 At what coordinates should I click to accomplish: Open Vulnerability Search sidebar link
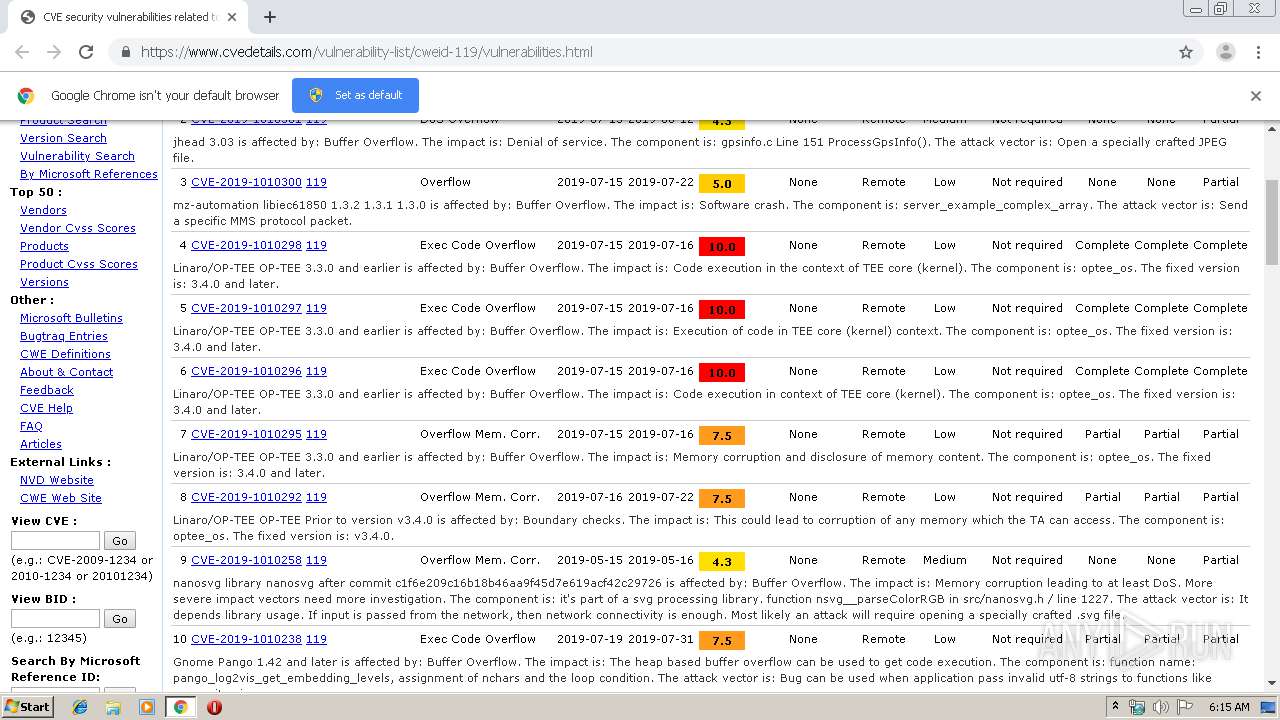point(77,156)
